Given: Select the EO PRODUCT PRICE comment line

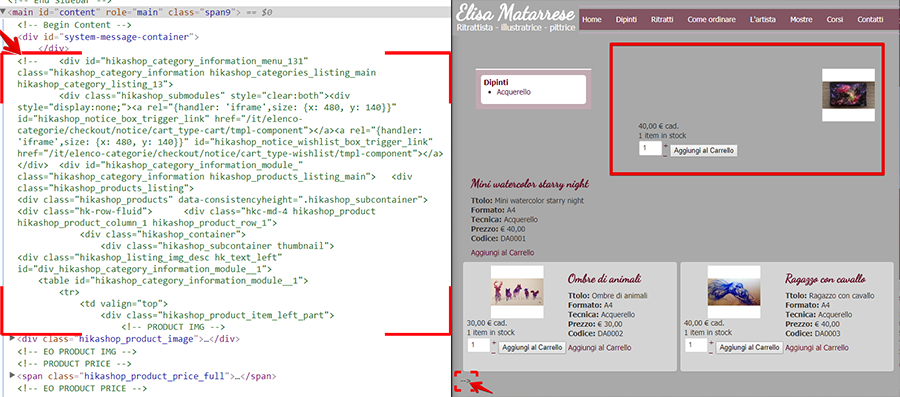Looking at the screenshot, I should (82, 389).
